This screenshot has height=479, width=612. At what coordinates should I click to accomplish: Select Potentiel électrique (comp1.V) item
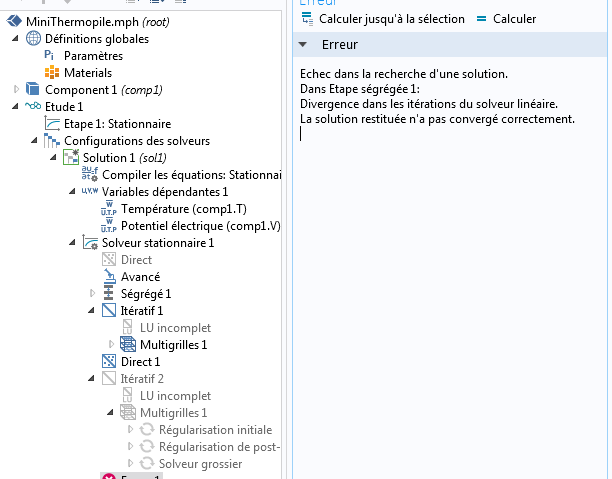198,226
